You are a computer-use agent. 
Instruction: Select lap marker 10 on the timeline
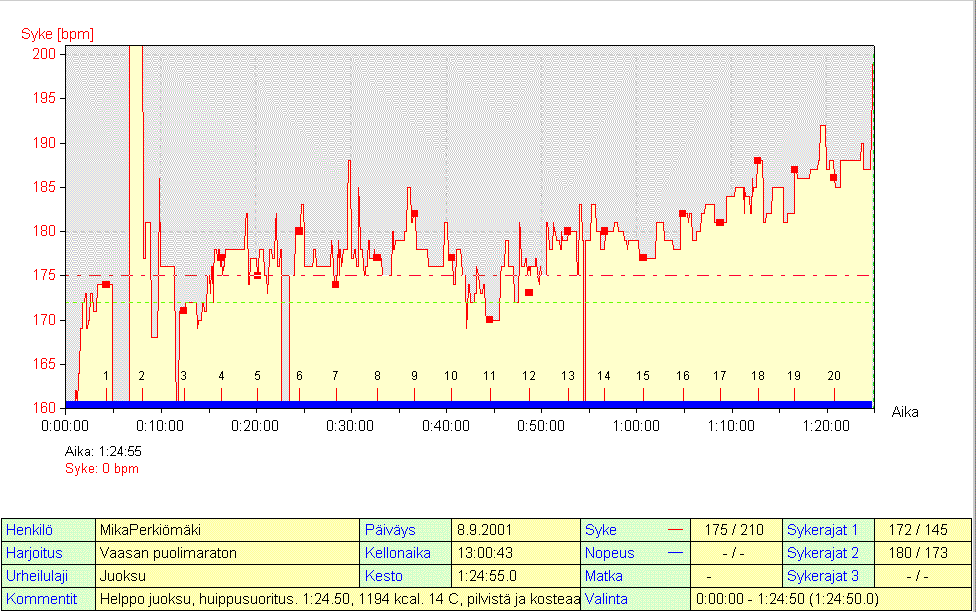[451, 376]
